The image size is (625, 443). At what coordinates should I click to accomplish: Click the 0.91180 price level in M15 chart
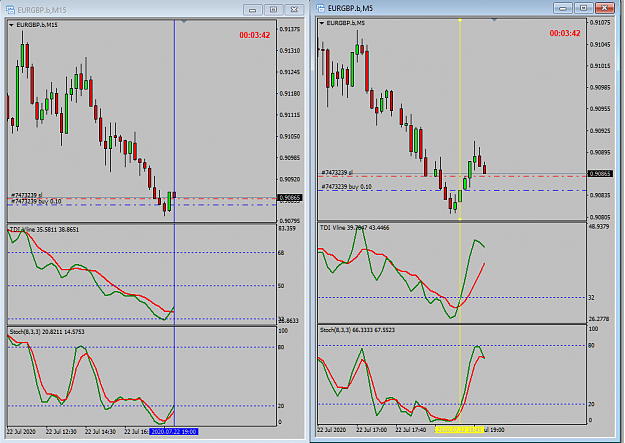[290, 94]
